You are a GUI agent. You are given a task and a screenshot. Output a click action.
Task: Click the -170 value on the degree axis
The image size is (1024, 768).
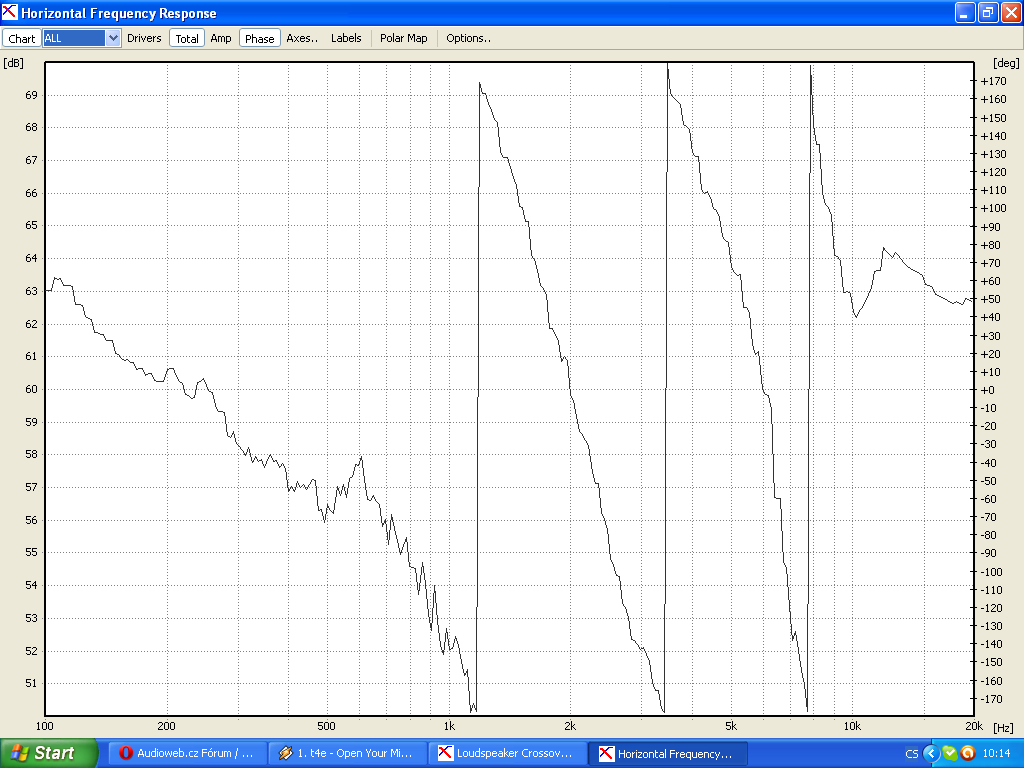click(x=992, y=699)
